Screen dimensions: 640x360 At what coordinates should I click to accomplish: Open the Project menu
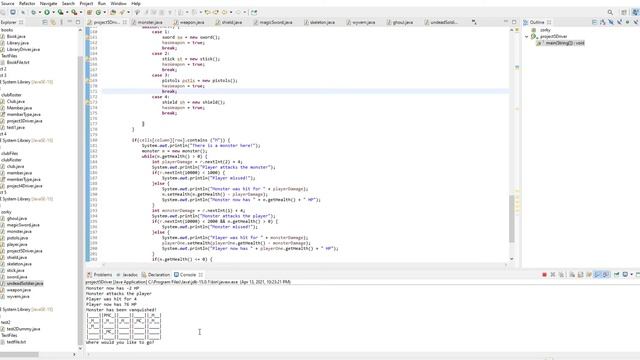click(86, 3)
